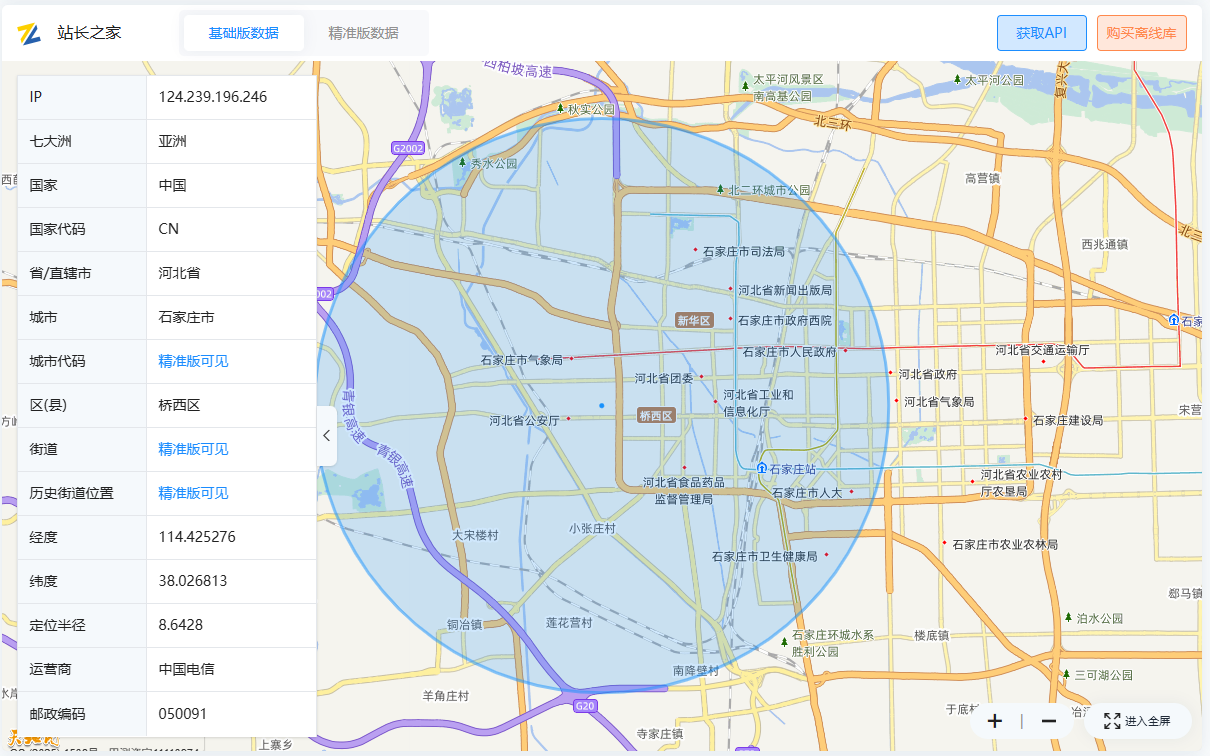Click the 获取API button

point(1041,33)
